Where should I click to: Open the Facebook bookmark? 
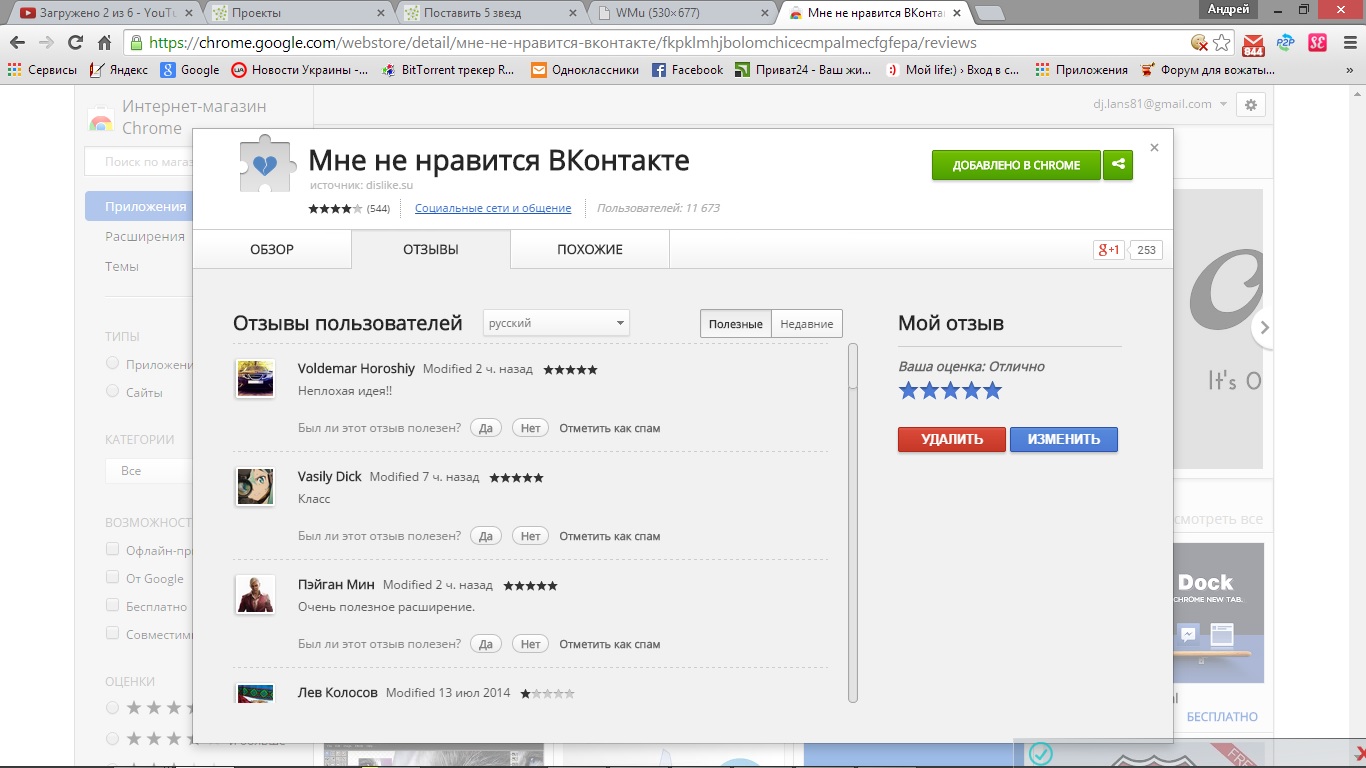[x=687, y=70]
